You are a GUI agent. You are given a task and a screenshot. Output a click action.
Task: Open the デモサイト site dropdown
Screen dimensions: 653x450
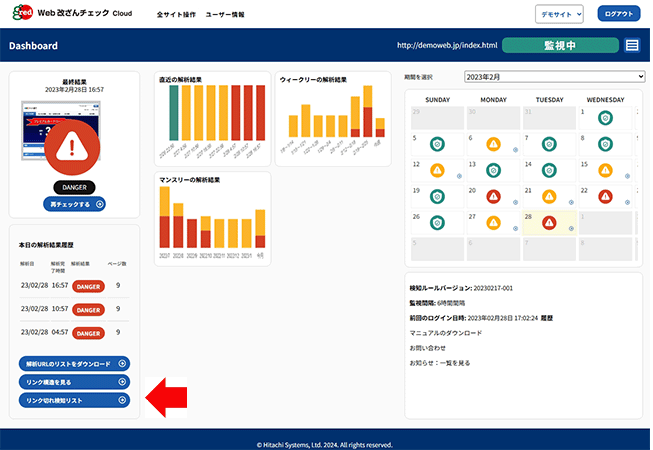(x=558, y=16)
